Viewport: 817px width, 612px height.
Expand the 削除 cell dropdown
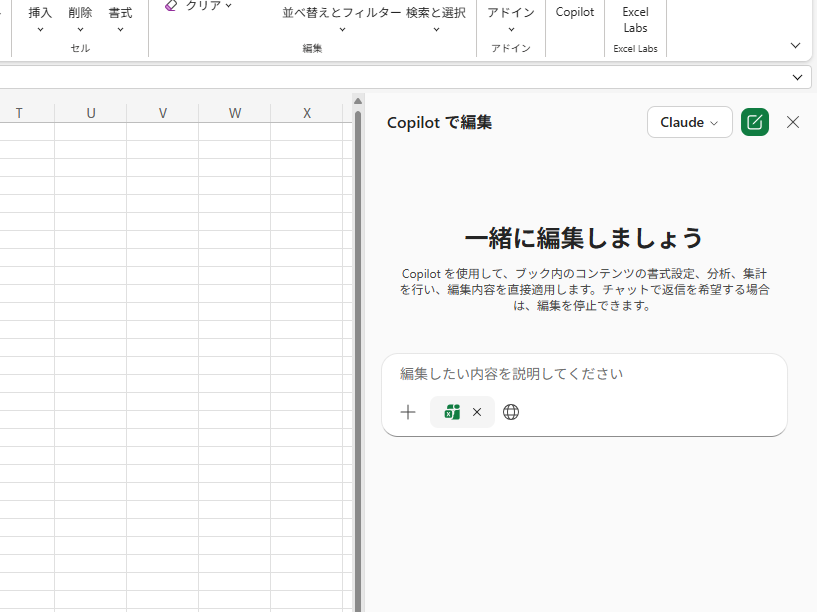click(x=80, y=18)
